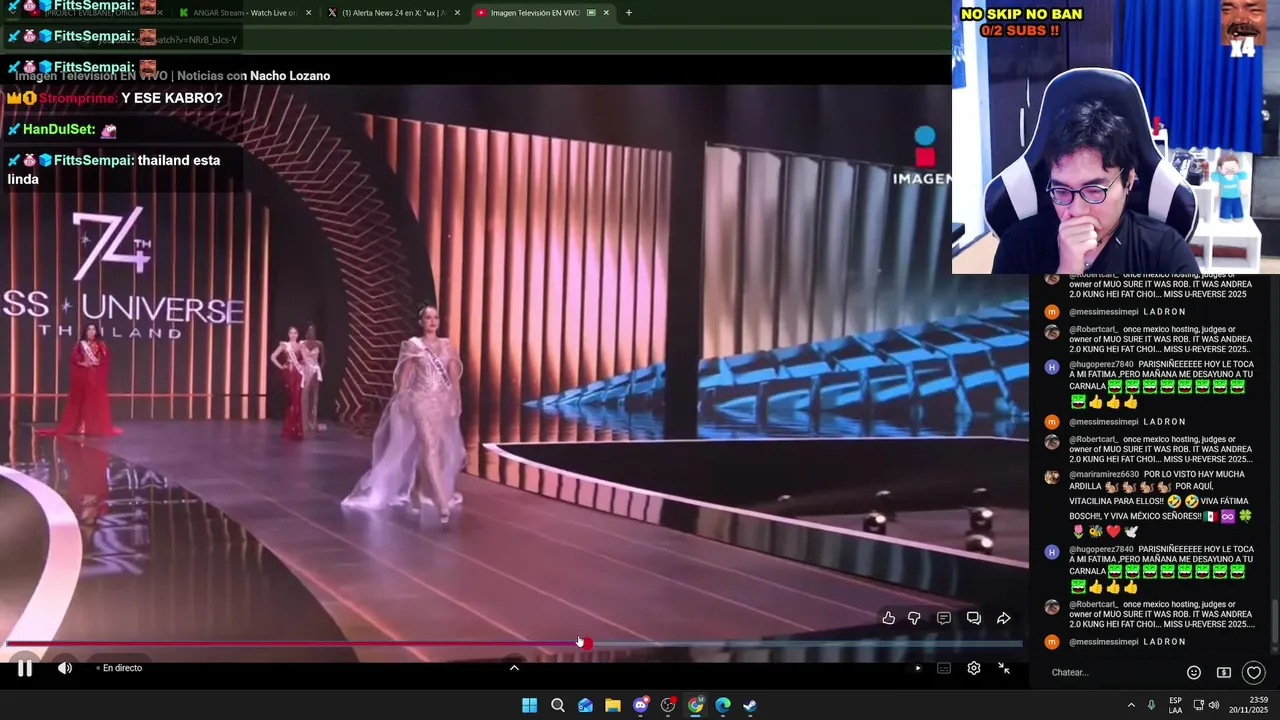The image size is (1280, 720).
Task: Switch to the Alerta News 24 X tab
Action: tap(394, 13)
